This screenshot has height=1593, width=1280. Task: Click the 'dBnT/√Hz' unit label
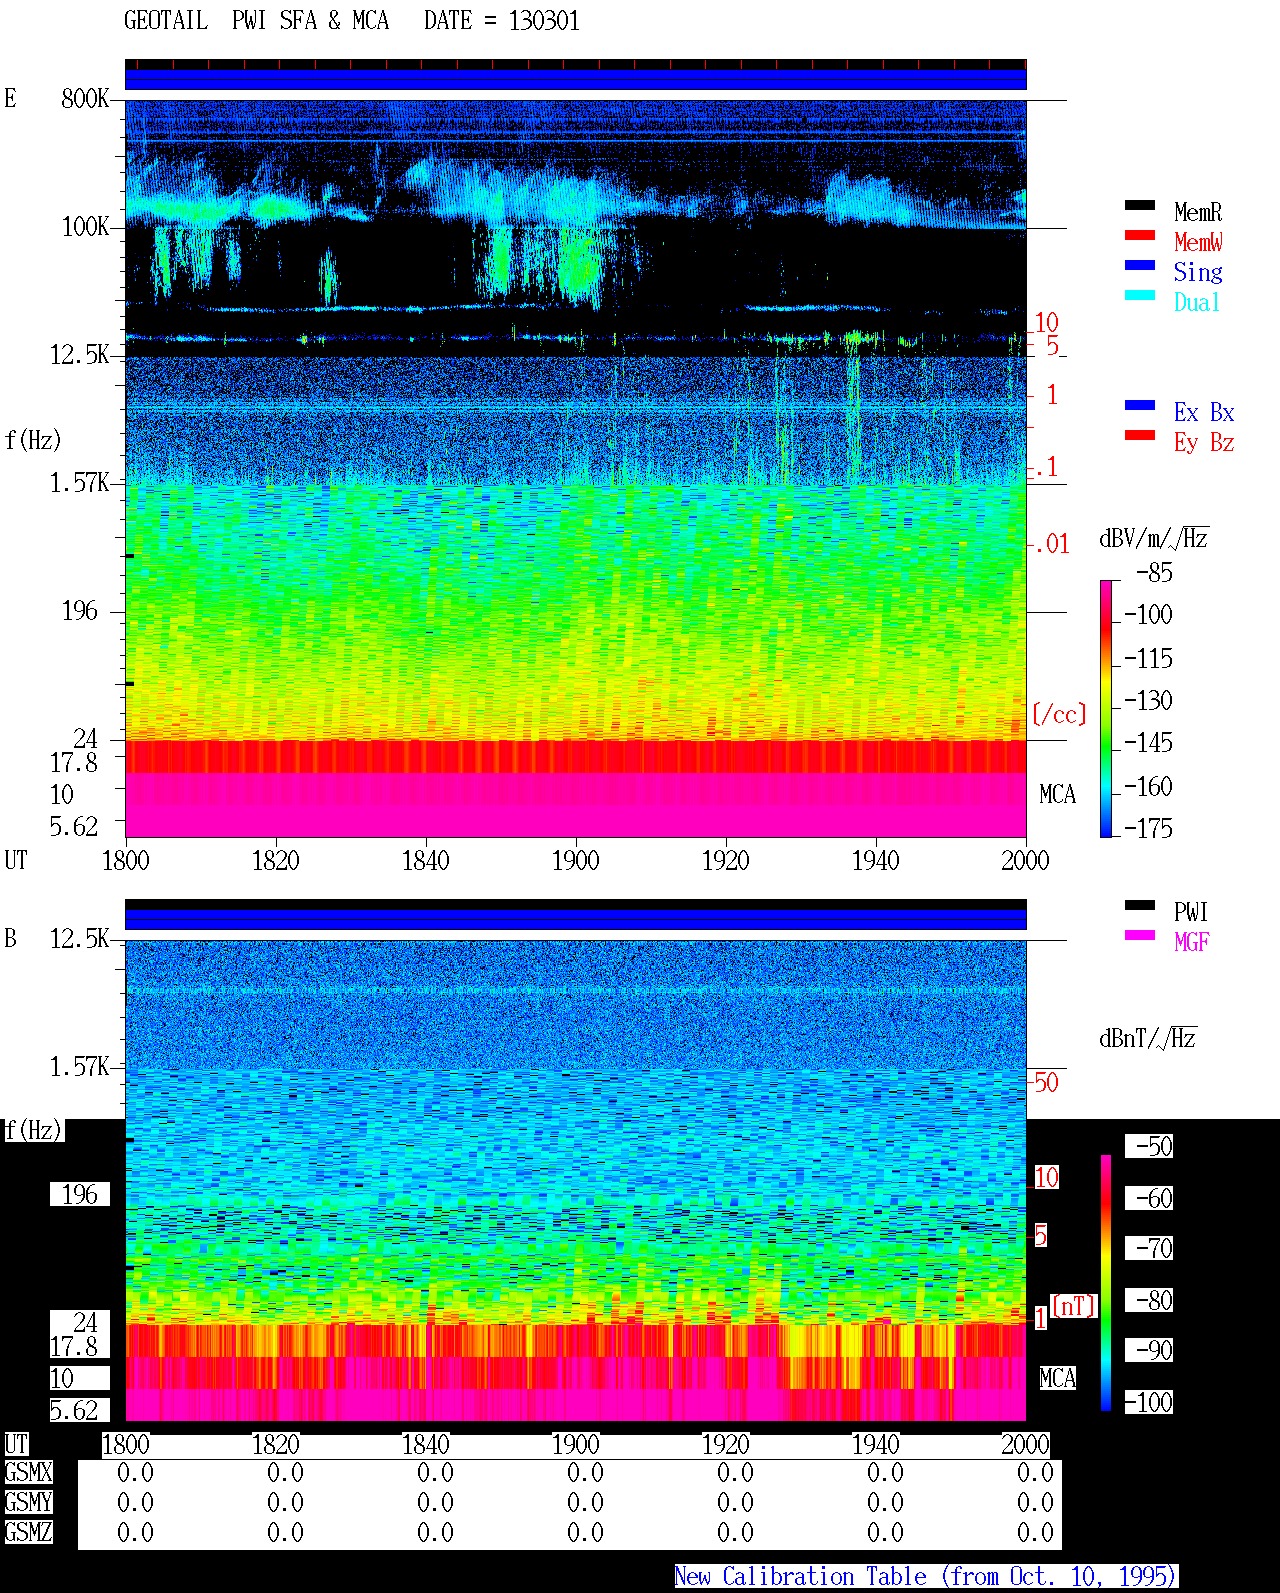[1147, 1038]
